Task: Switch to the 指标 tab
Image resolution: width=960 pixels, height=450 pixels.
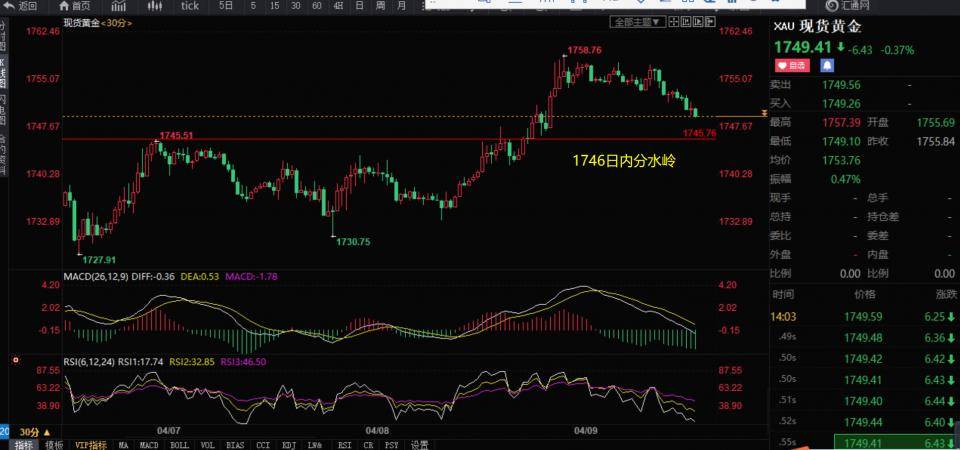Action: point(23,444)
